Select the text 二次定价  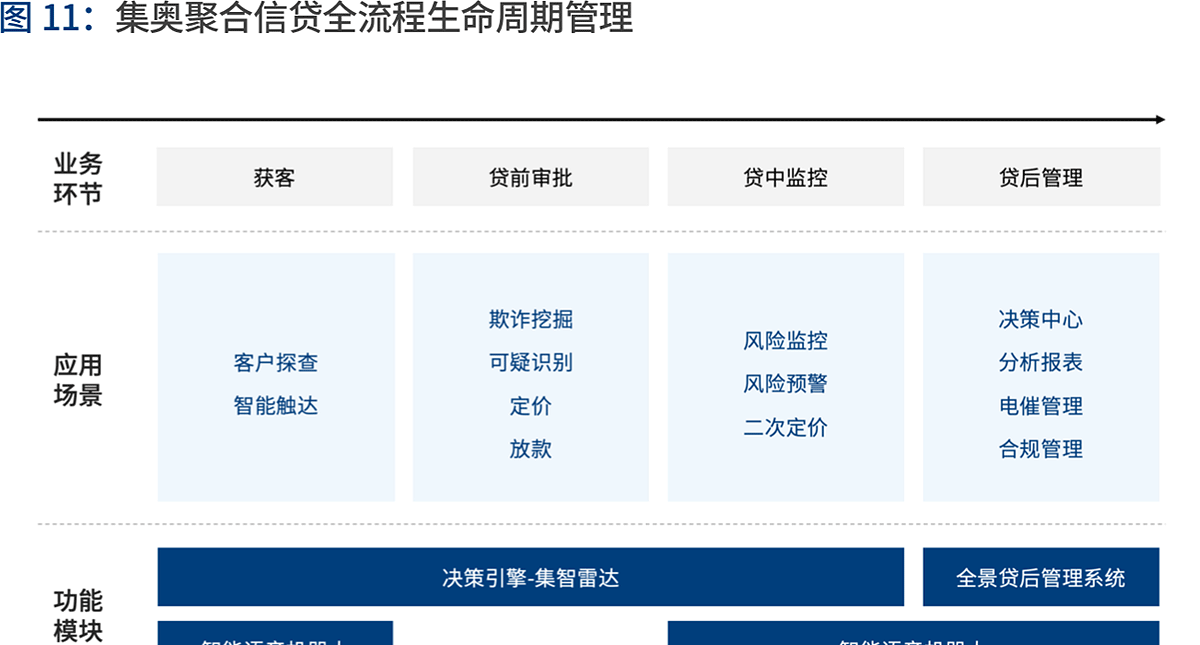tap(786, 428)
